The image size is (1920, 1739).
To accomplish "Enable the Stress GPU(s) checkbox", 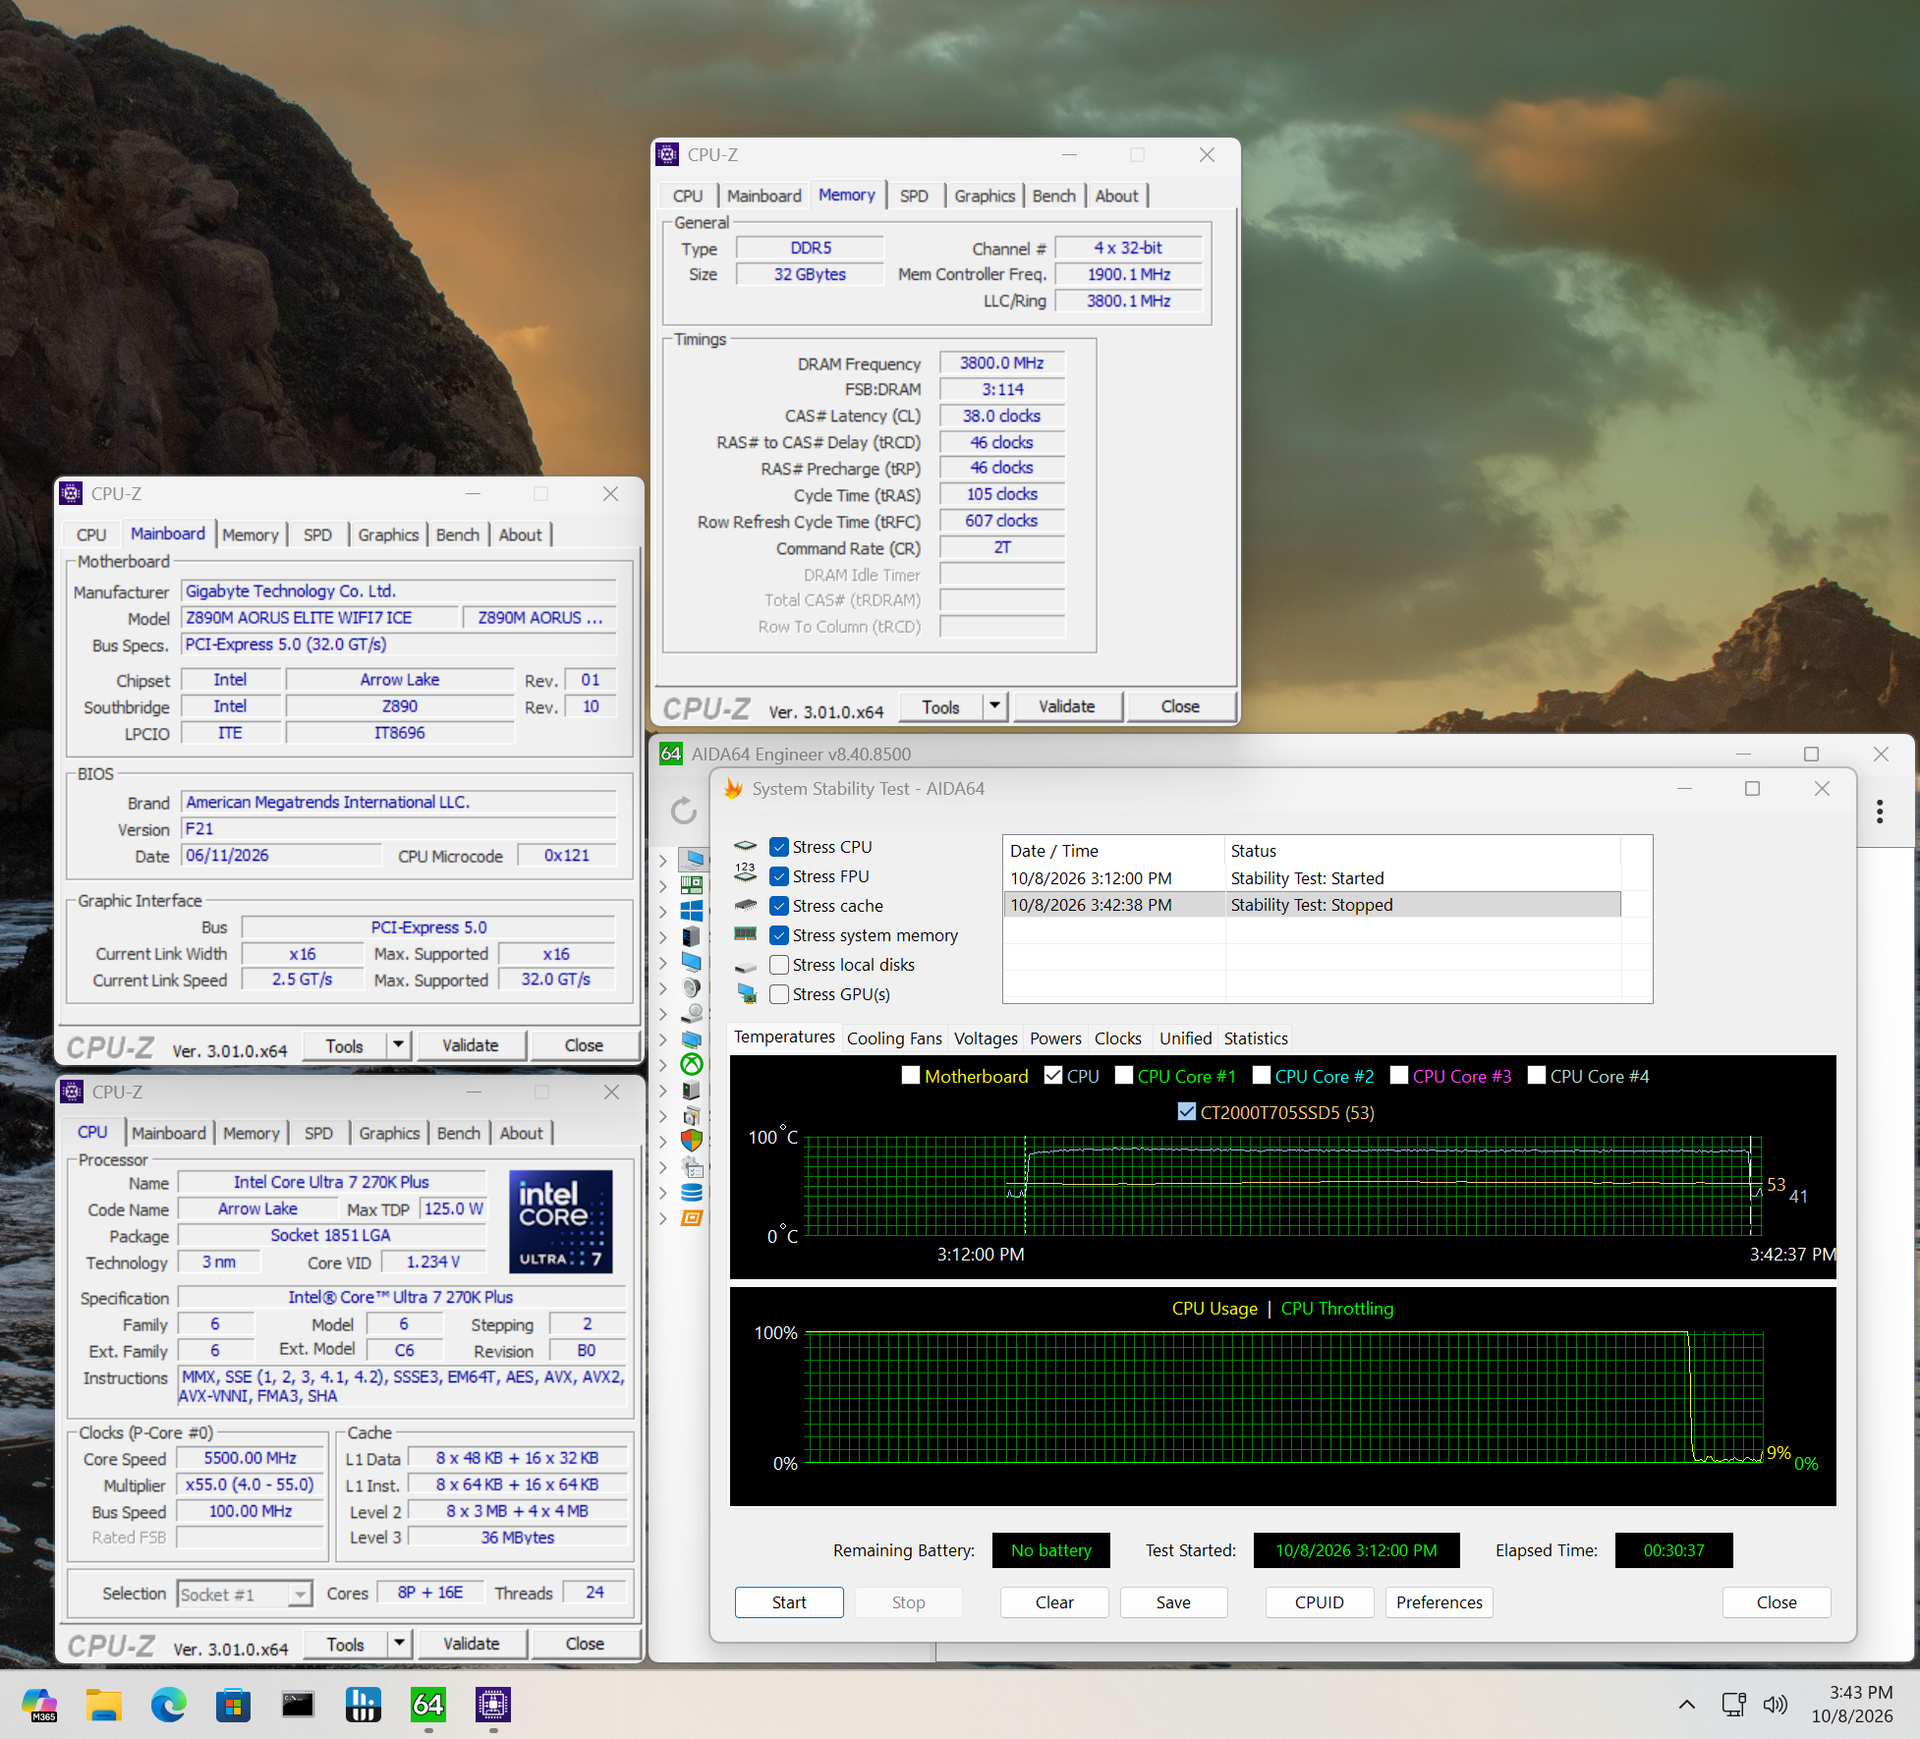I will [779, 995].
